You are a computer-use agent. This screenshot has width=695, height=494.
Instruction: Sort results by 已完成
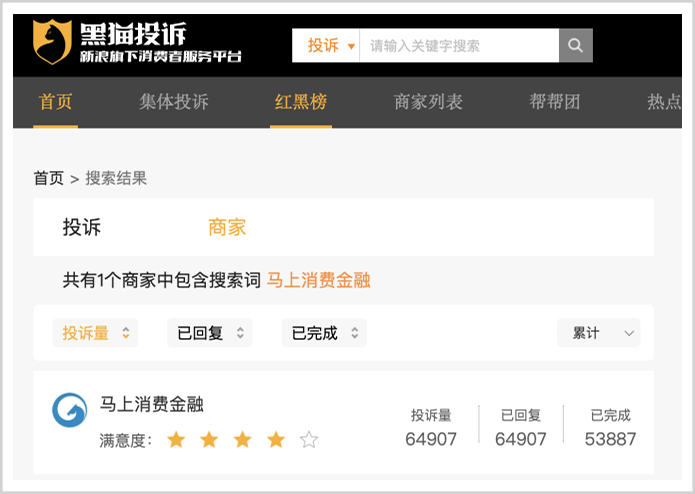[x=324, y=333]
